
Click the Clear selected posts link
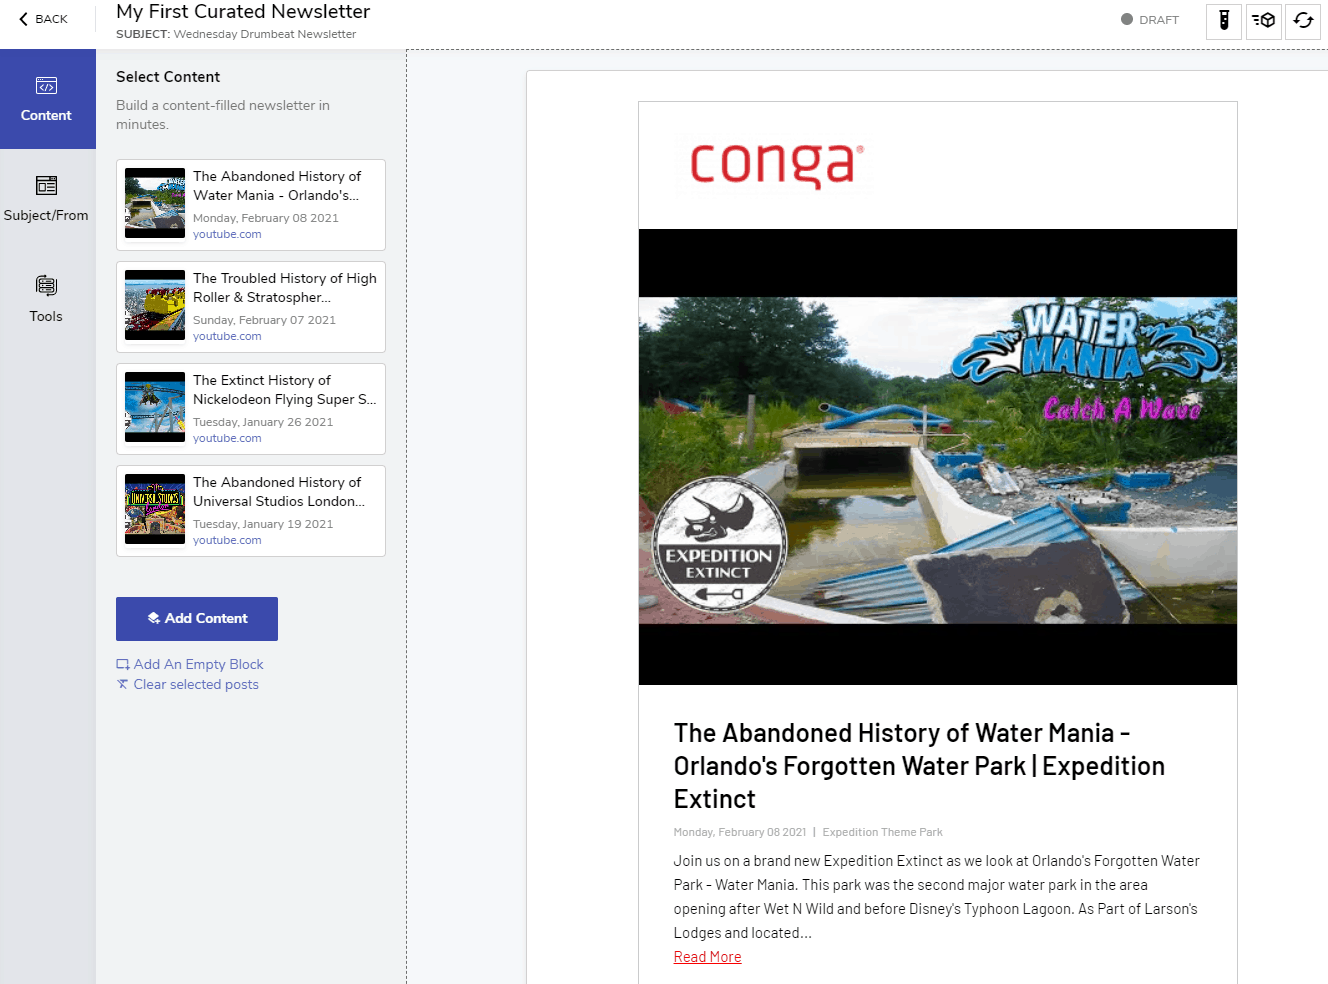coord(188,684)
